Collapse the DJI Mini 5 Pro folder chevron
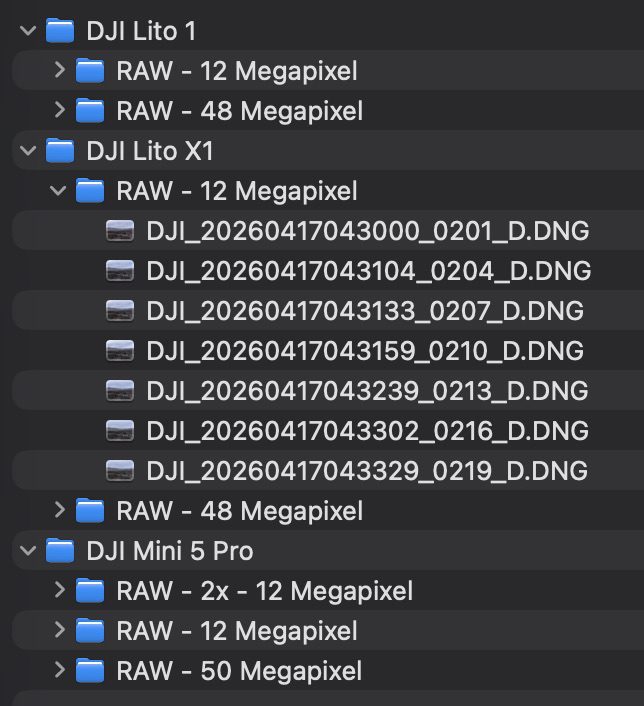This screenshot has height=706, width=644. [x=28, y=551]
